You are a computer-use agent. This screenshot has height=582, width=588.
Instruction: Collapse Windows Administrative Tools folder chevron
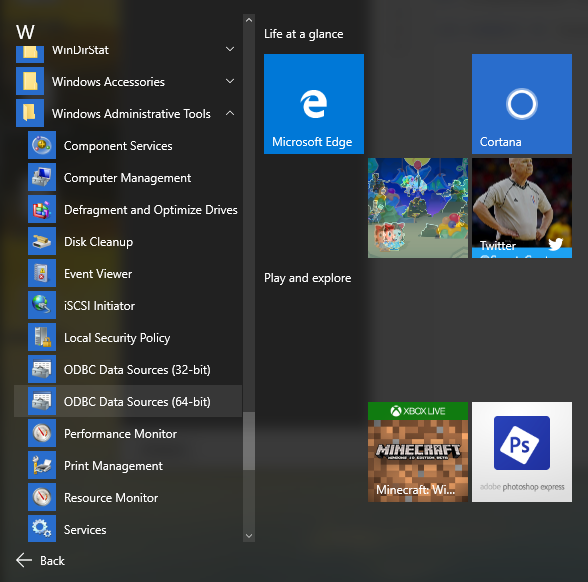pos(230,113)
